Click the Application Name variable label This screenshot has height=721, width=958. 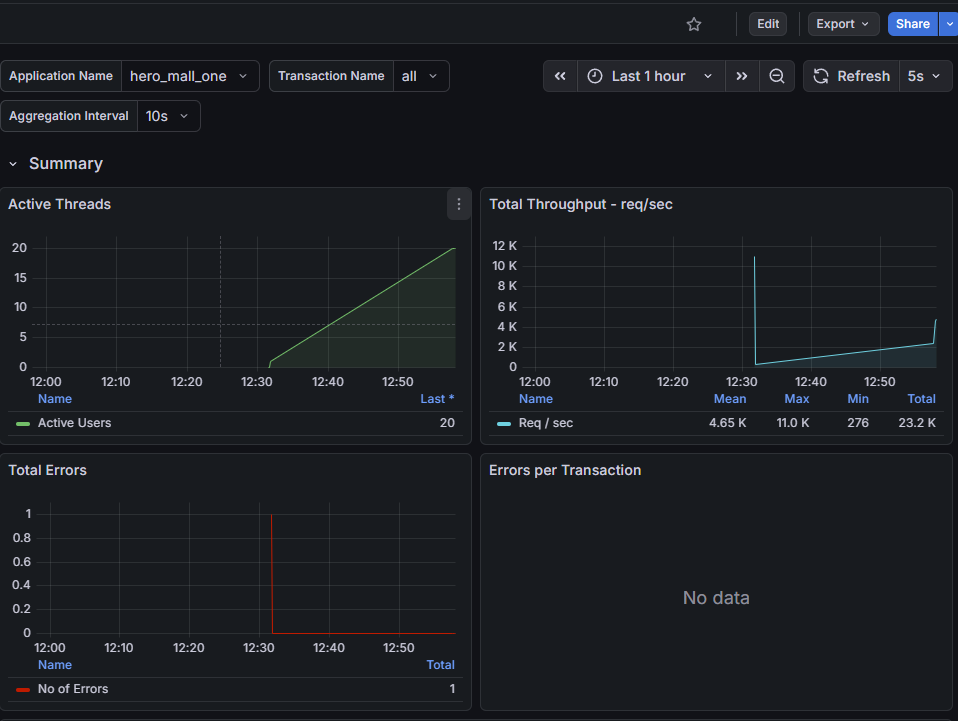tap(61, 76)
